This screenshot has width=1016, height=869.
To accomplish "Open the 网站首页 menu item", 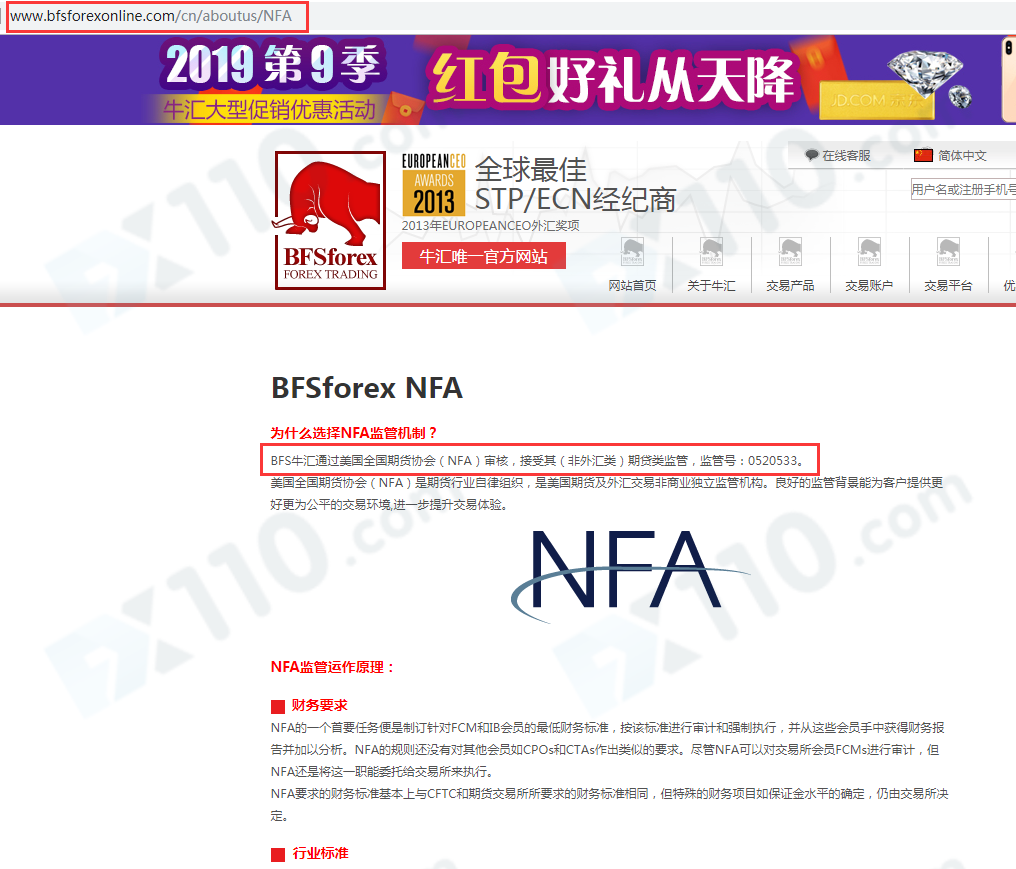I will [632, 286].
